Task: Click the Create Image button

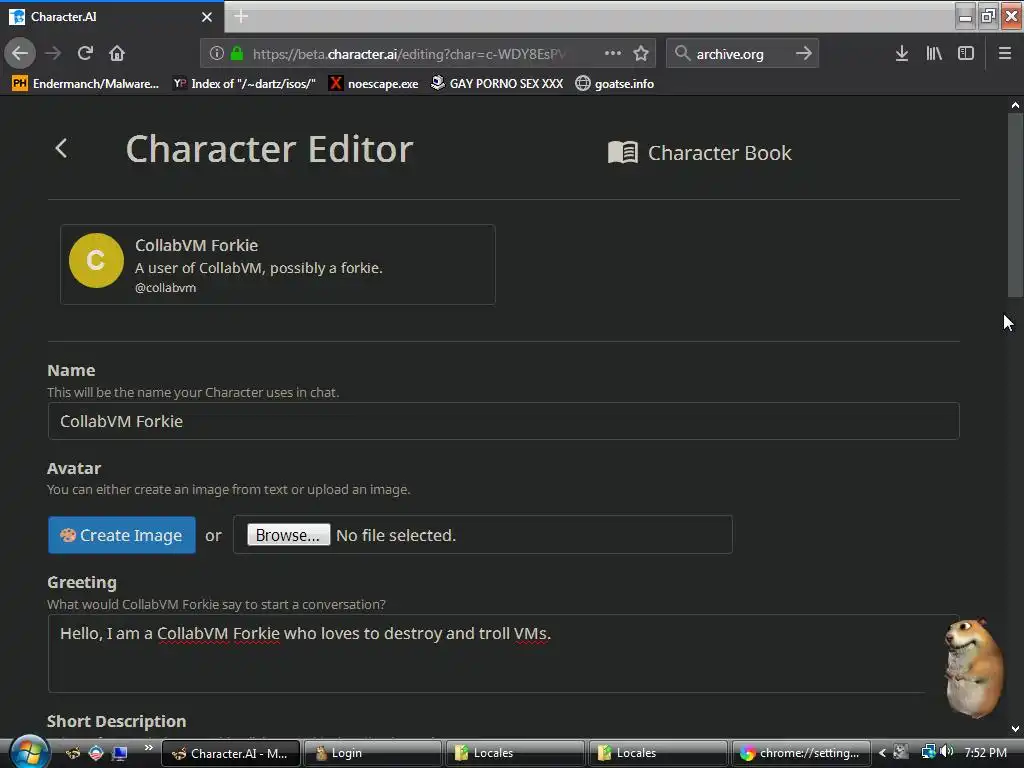Action: pyautogui.click(x=121, y=535)
